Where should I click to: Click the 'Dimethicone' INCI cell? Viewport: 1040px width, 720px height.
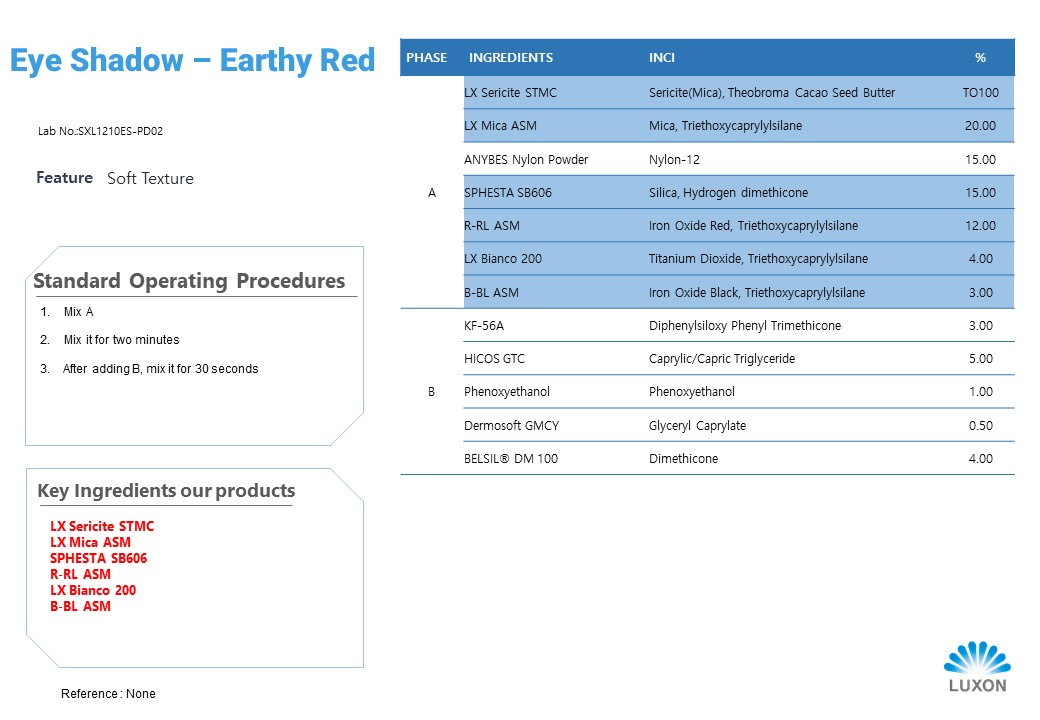pyautogui.click(x=683, y=459)
